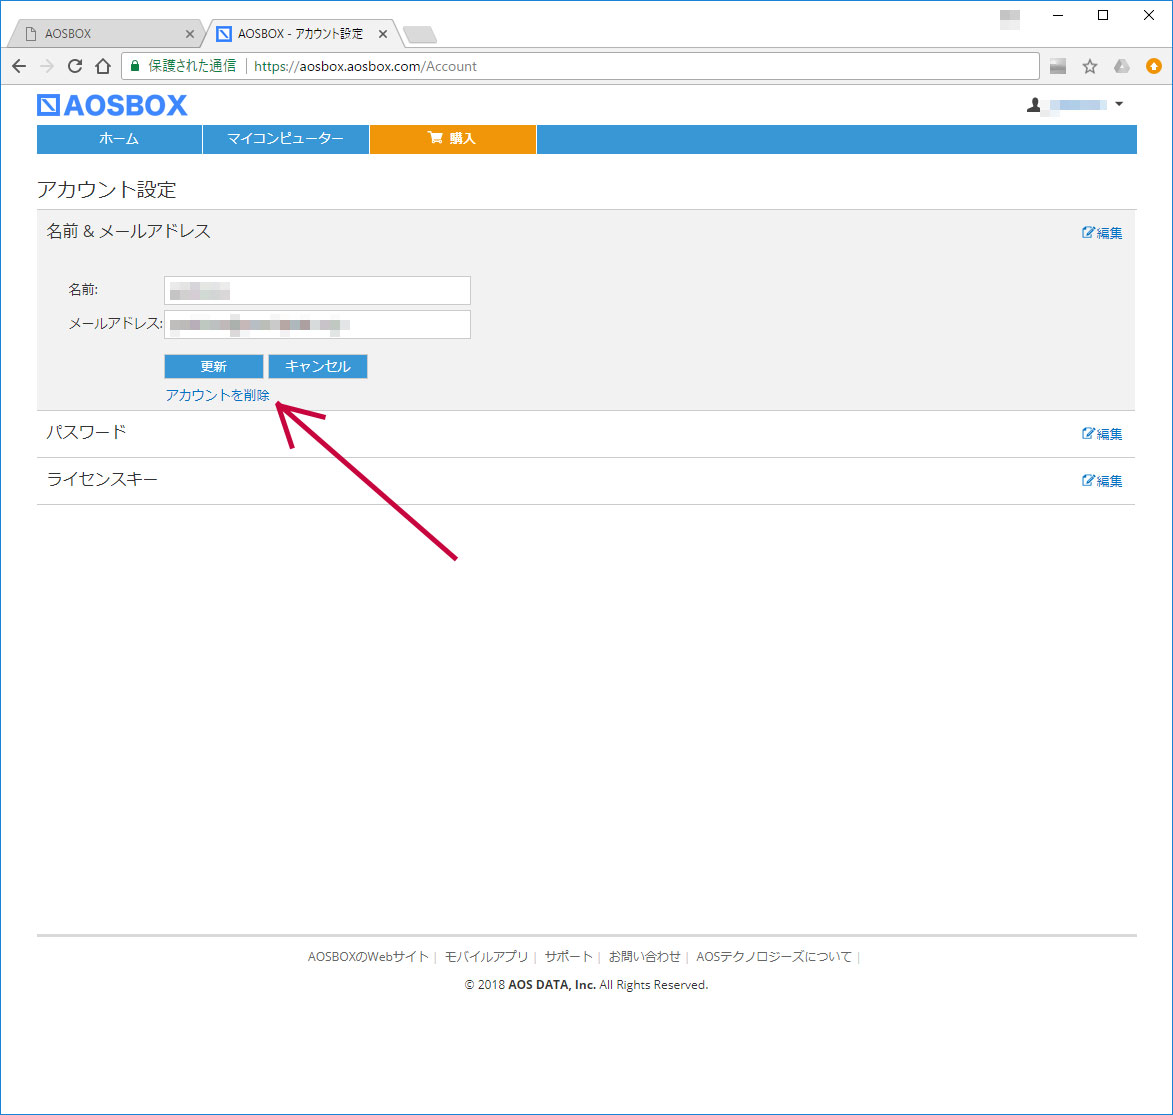This screenshot has height=1115, width=1173.
Task: Close the first AOSBOX browser tab
Action: coord(189,34)
